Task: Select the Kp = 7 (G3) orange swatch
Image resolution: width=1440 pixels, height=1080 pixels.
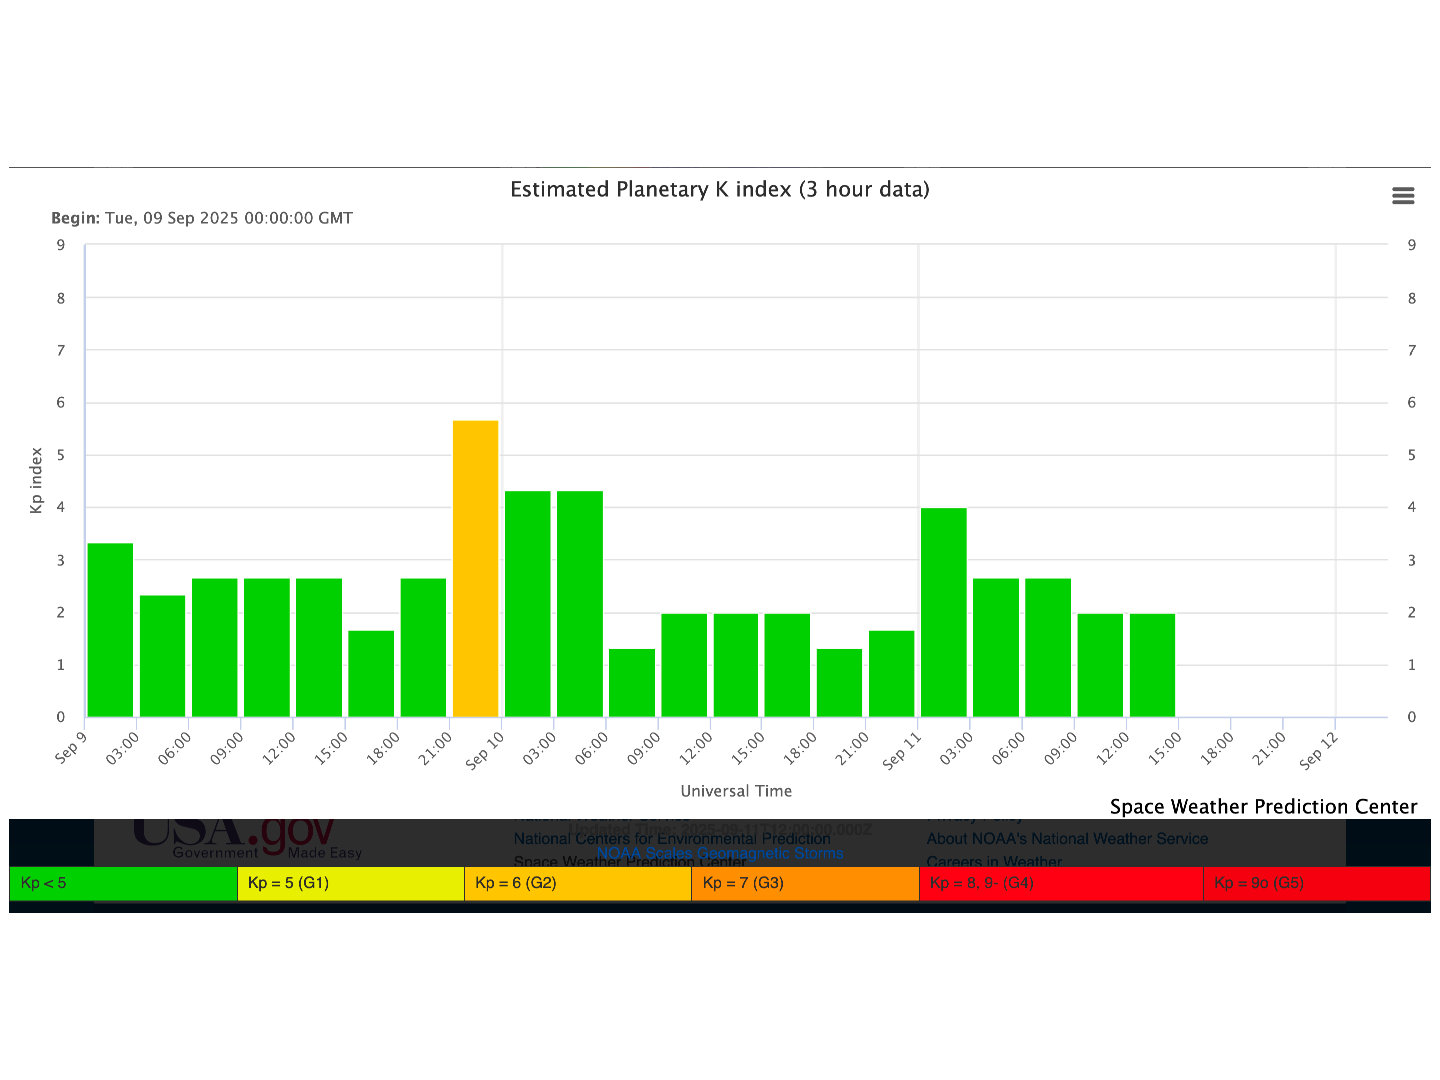Action: click(x=805, y=883)
